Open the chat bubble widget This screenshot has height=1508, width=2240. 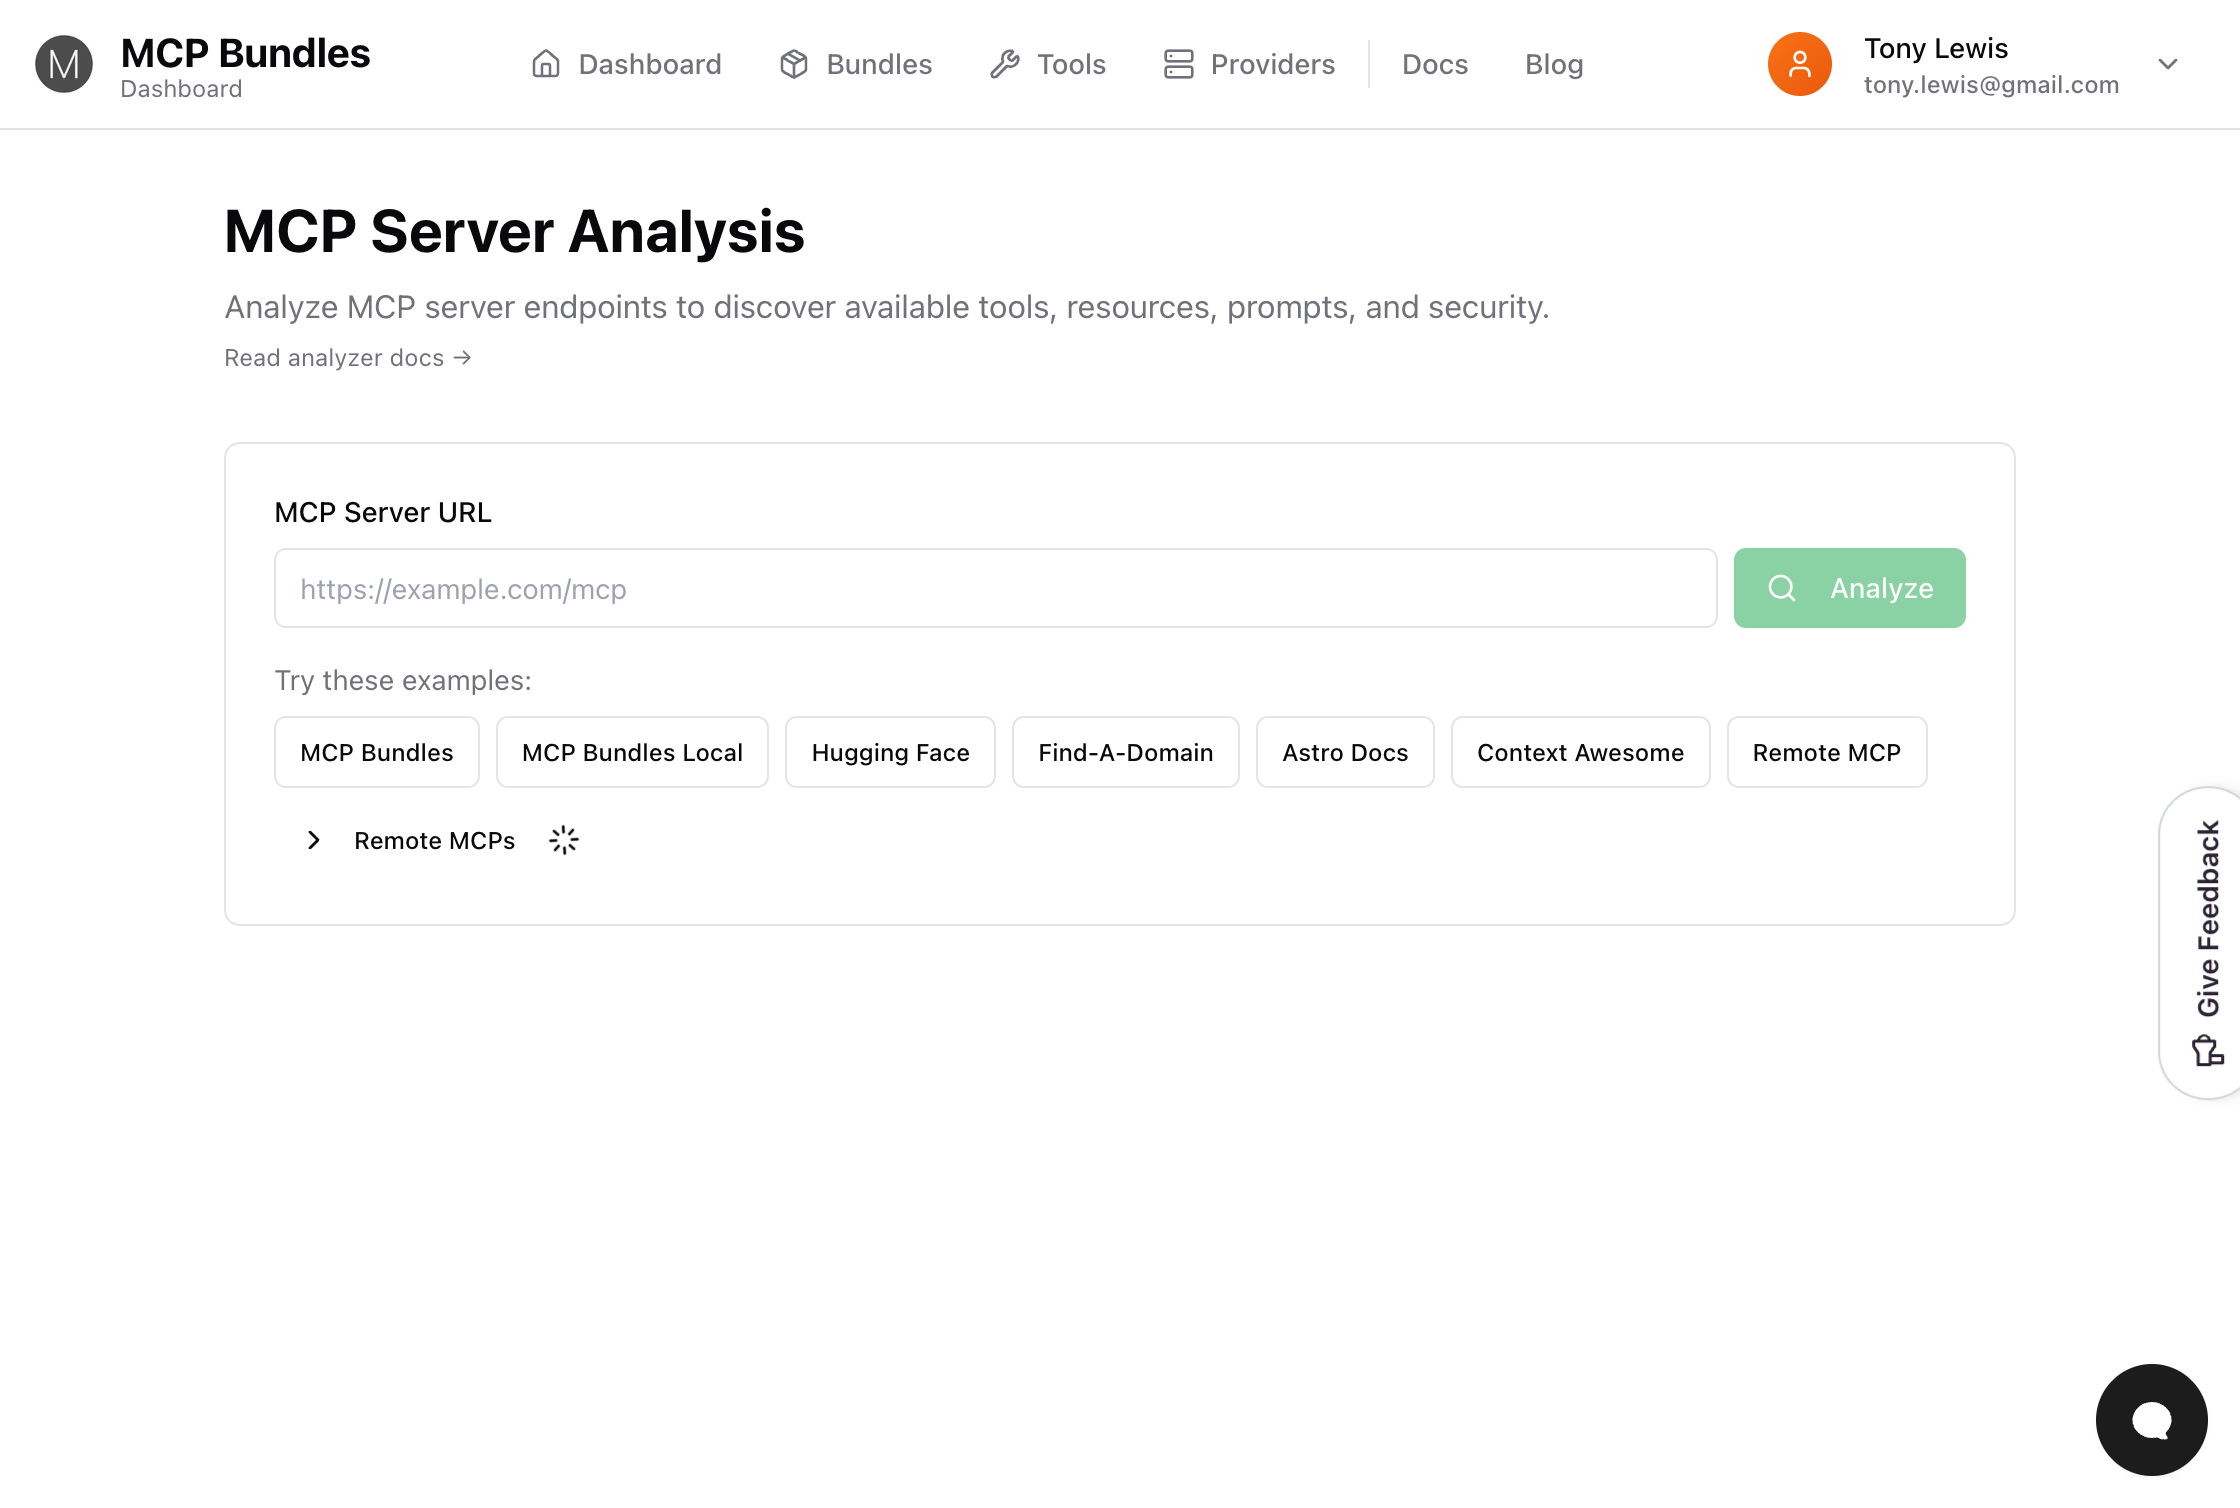click(x=2151, y=1419)
